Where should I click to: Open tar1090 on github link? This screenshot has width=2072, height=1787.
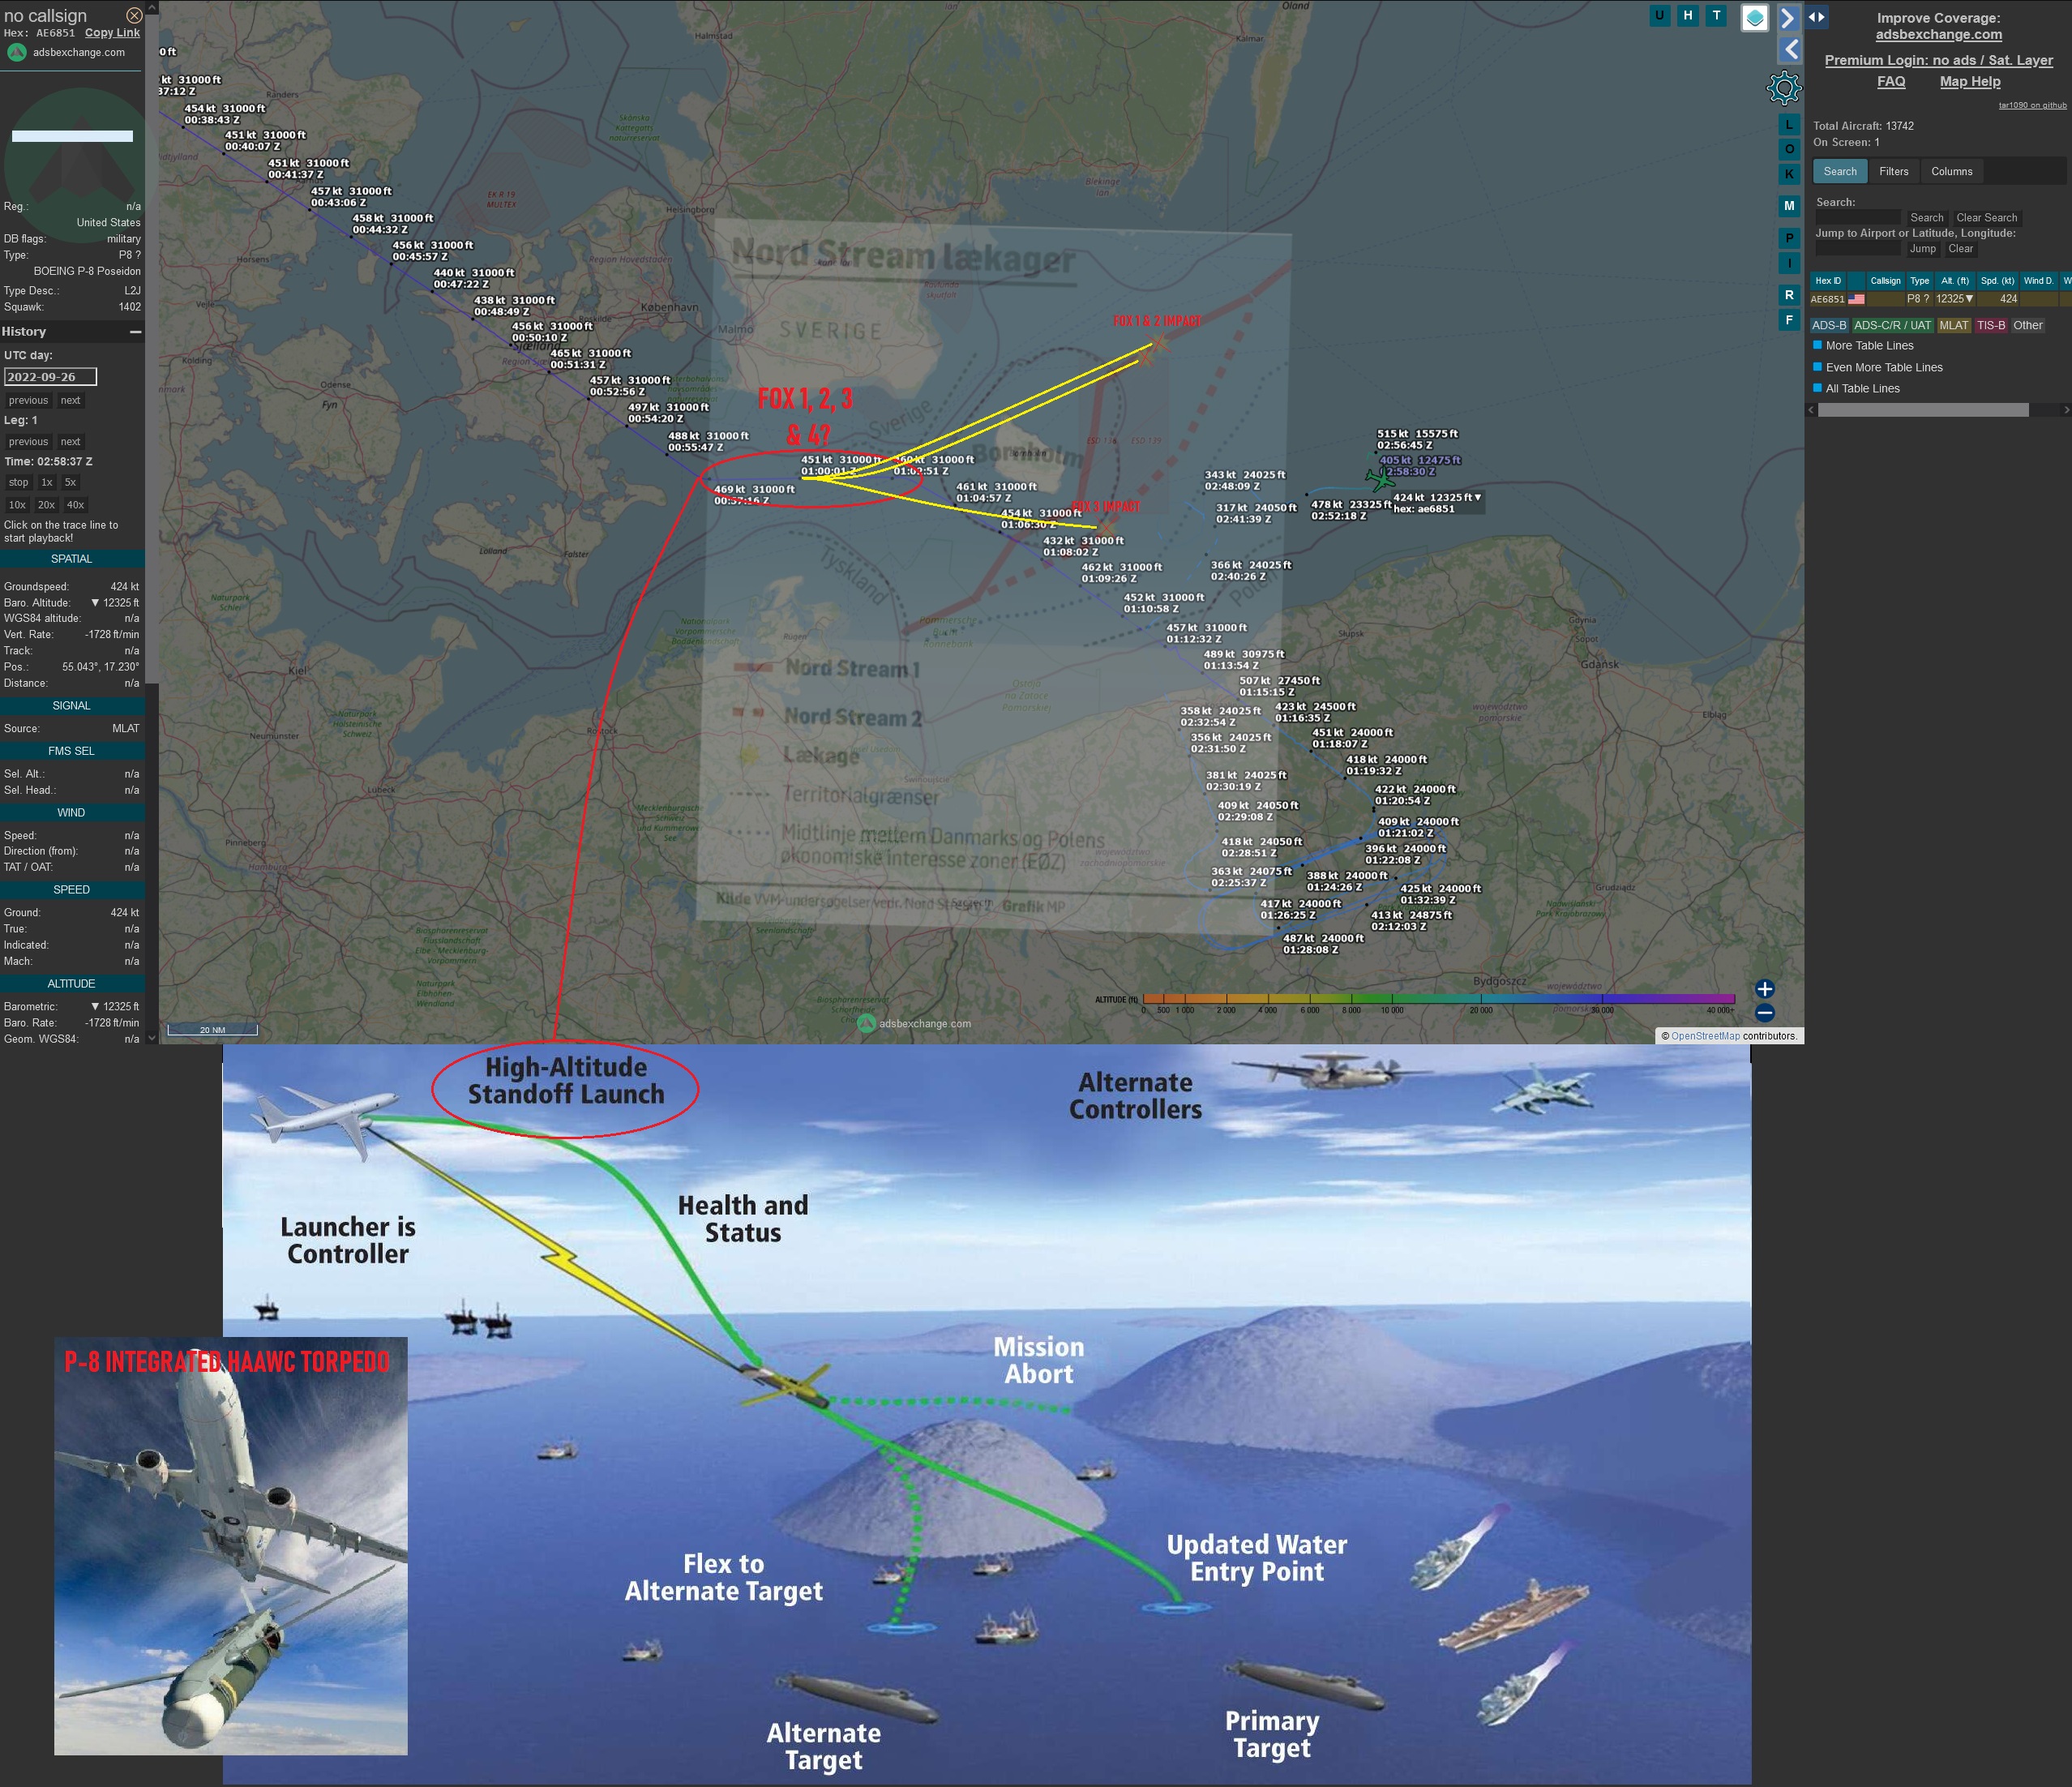coord(2032,105)
